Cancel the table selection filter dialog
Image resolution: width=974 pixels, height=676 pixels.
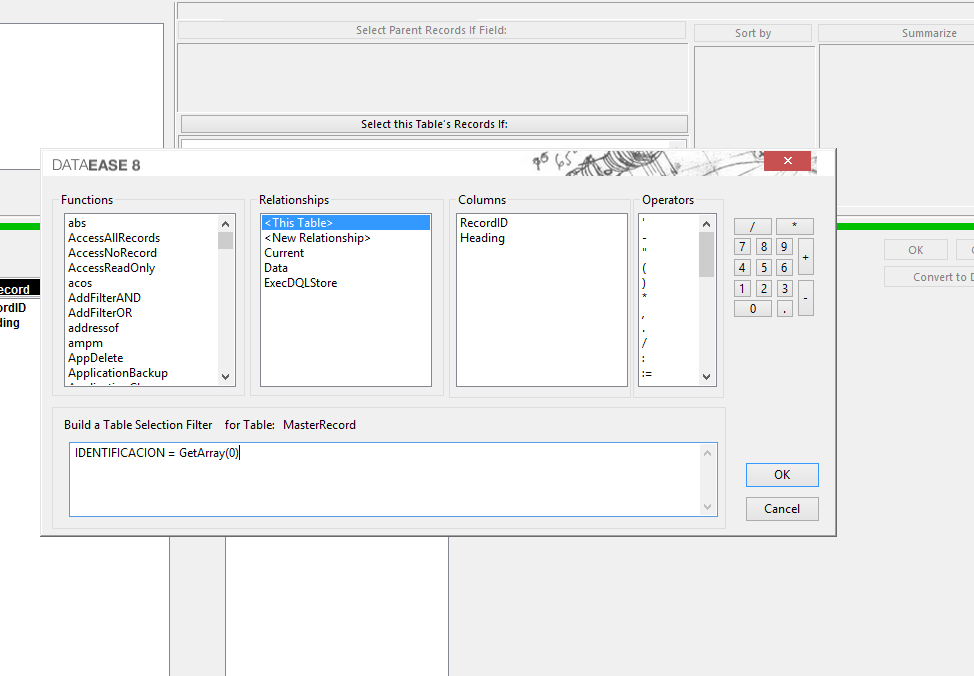pos(782,509)
